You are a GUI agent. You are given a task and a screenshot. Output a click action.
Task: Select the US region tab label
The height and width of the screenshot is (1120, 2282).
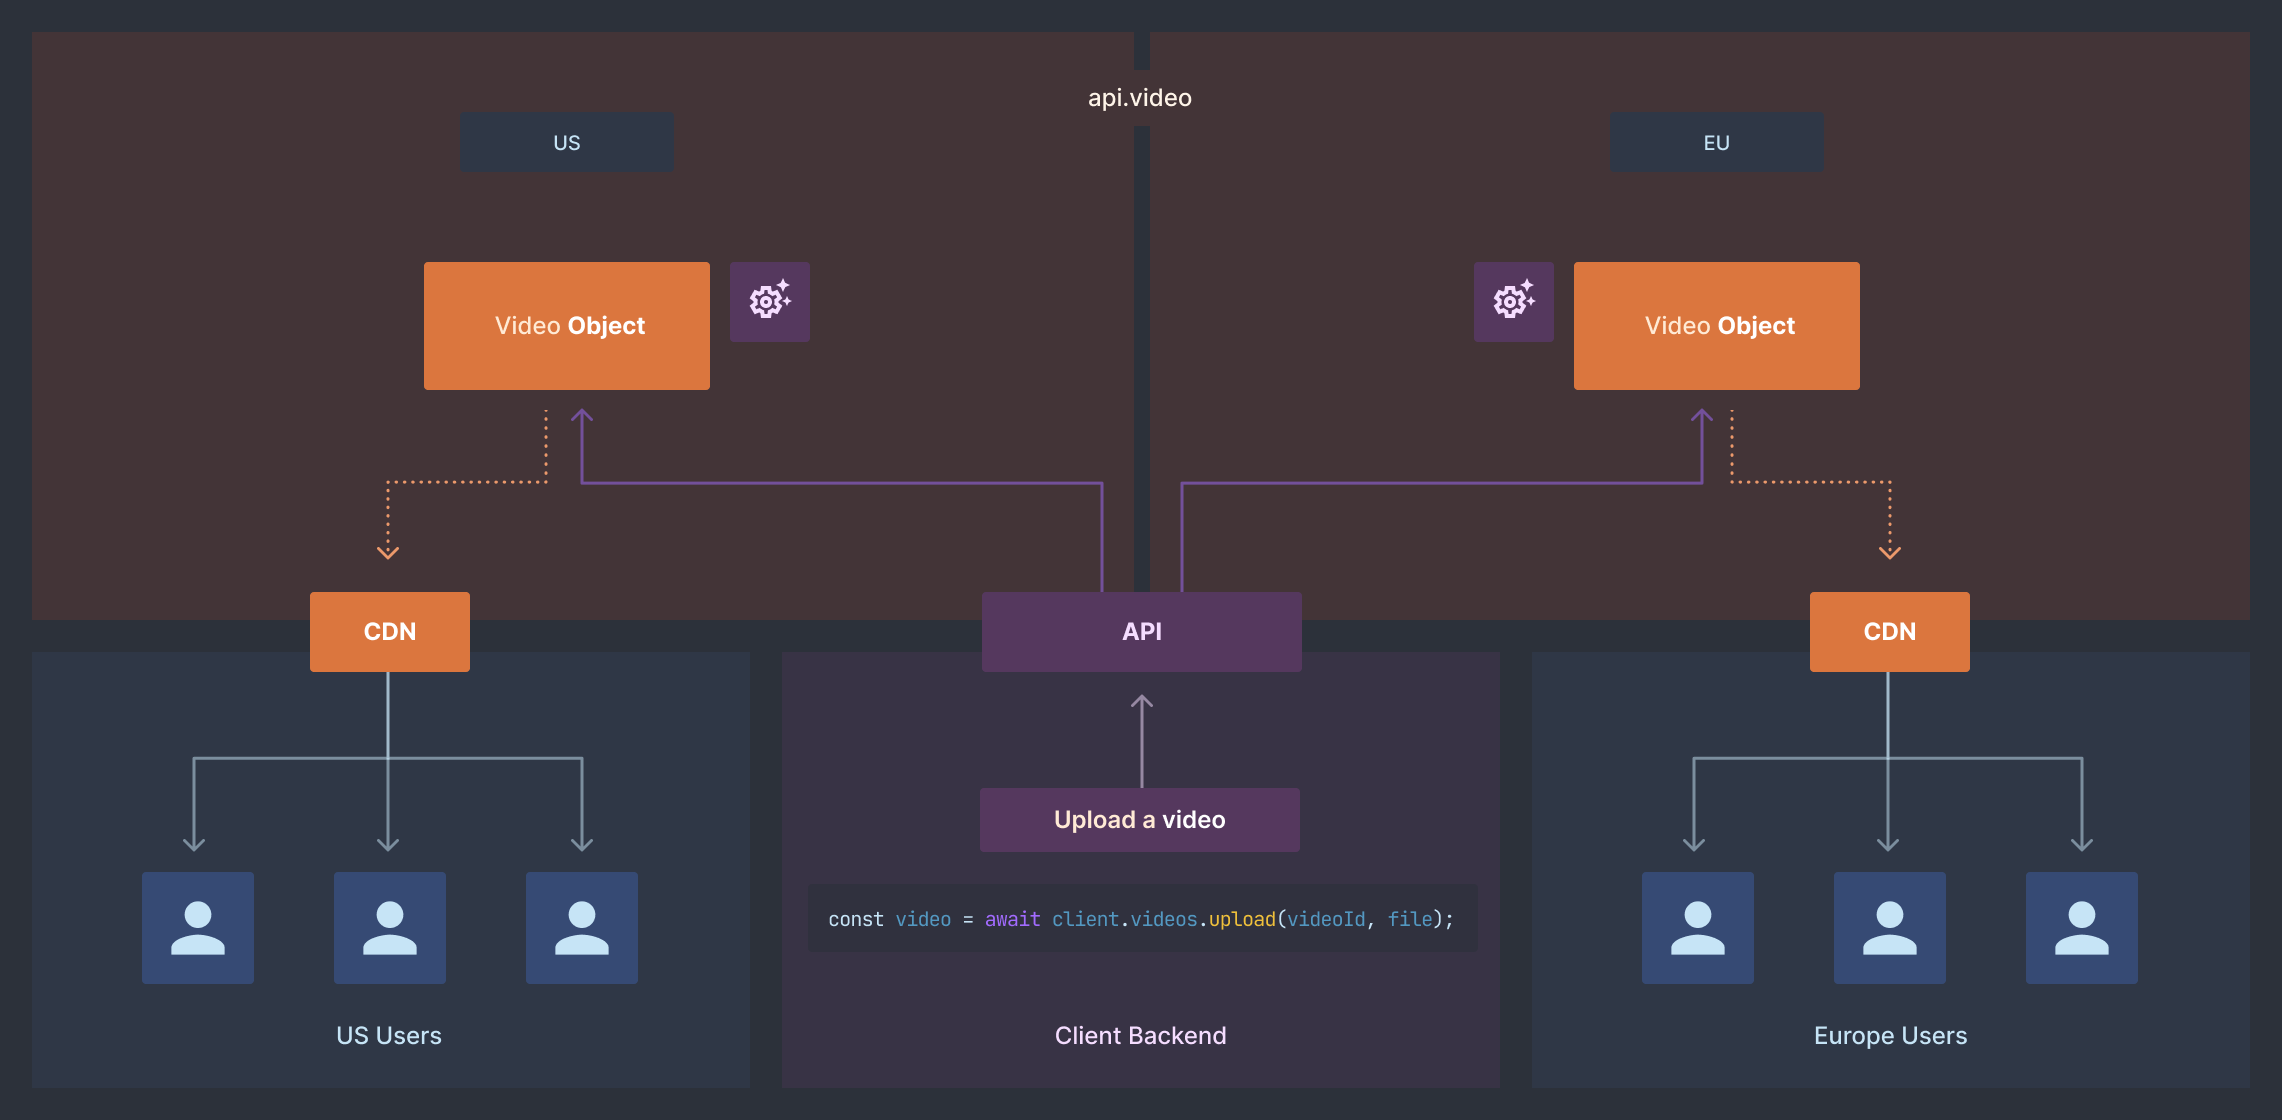point(566,141)
